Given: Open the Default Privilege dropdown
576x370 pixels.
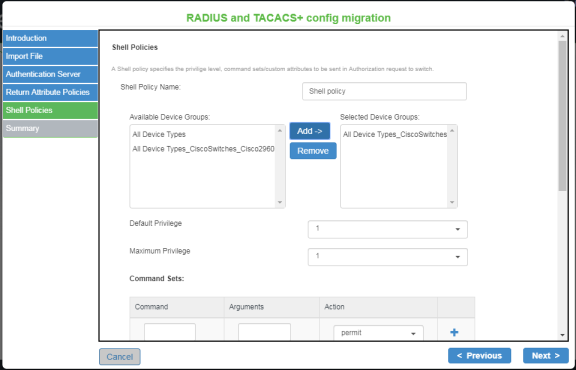Looking at the screenshot, I should point(388,229).
